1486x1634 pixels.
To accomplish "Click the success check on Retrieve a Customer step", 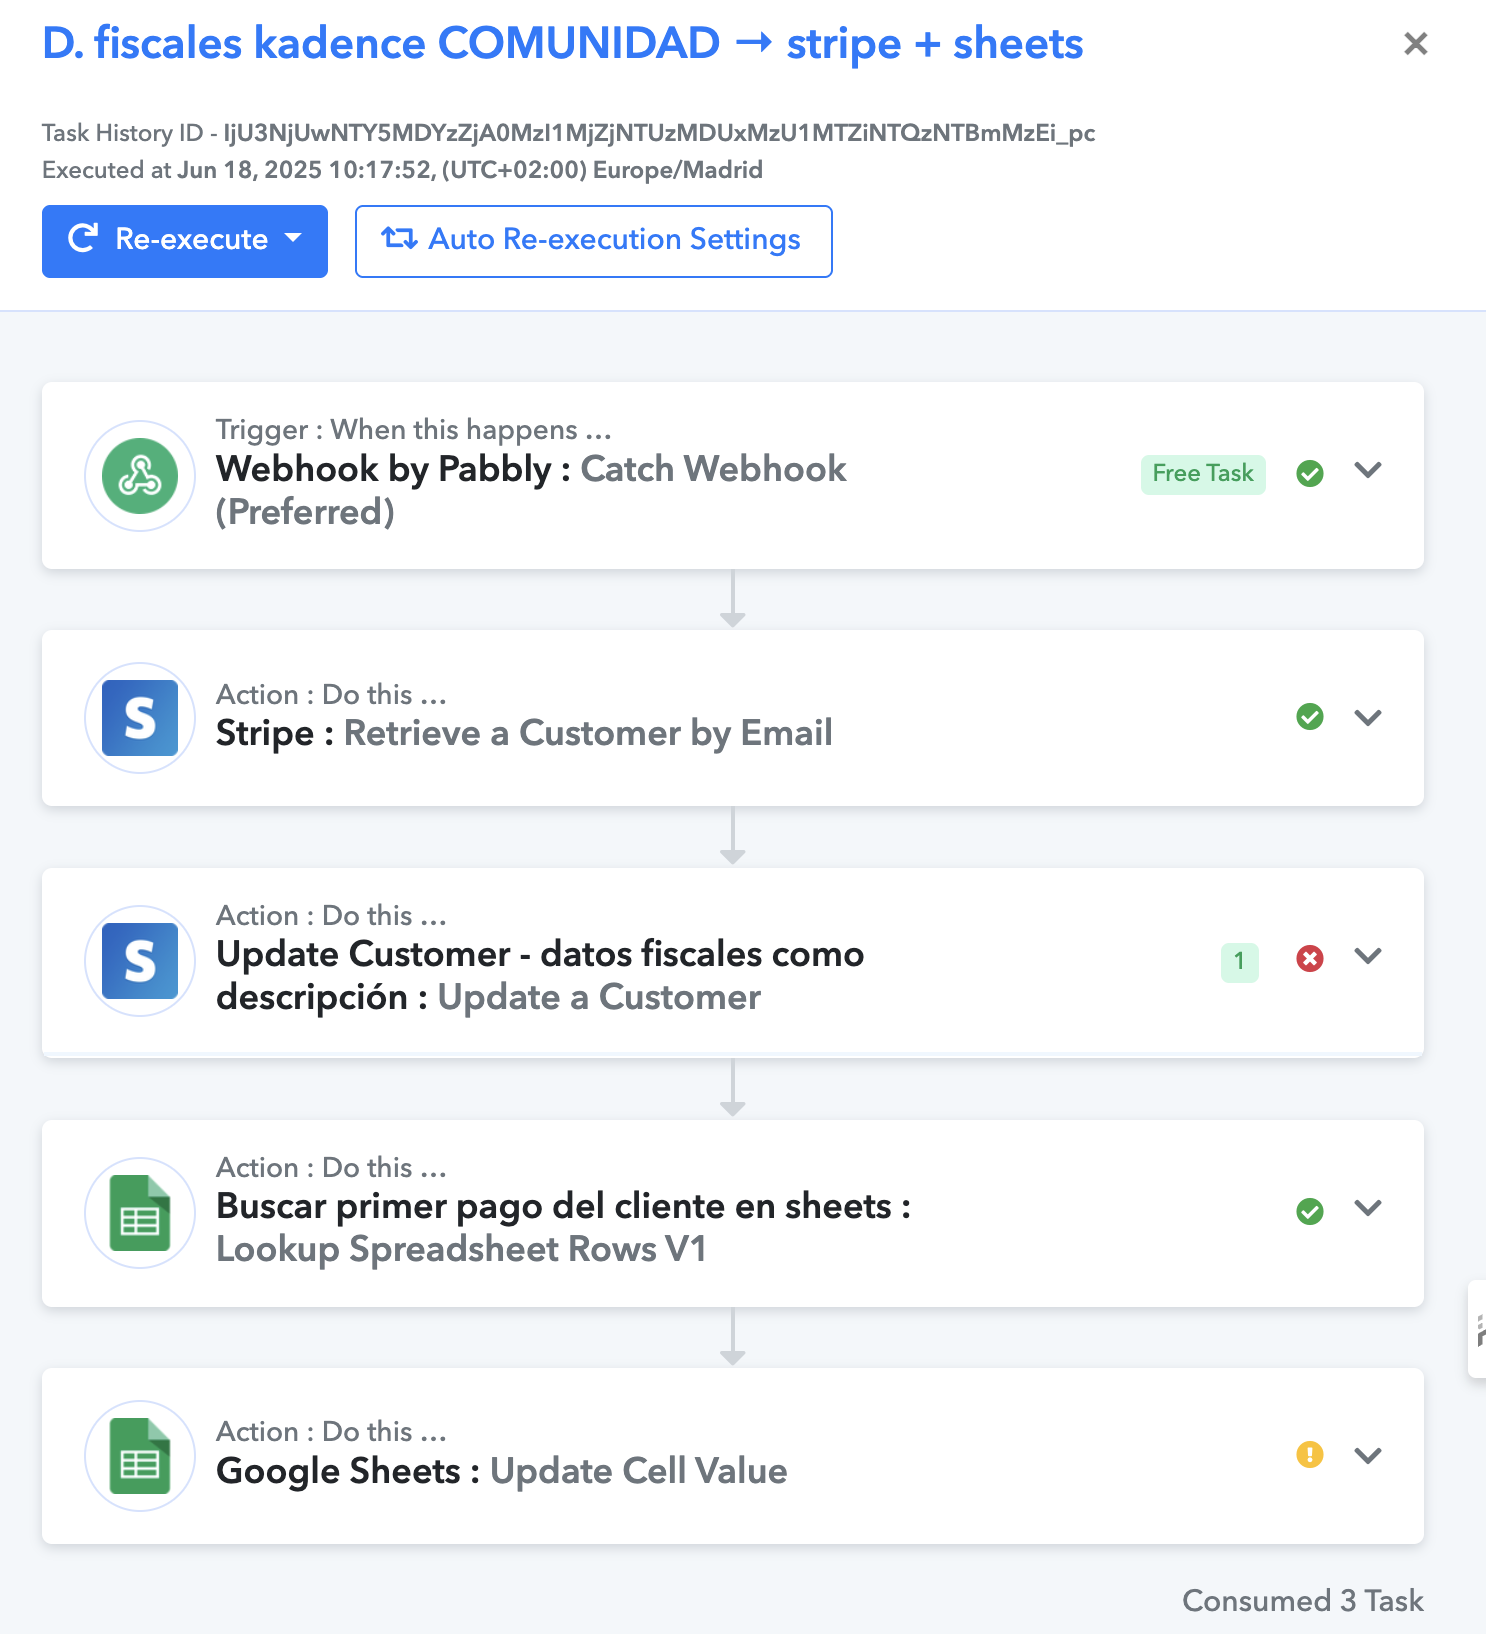I will click(x=1310, y=717).
